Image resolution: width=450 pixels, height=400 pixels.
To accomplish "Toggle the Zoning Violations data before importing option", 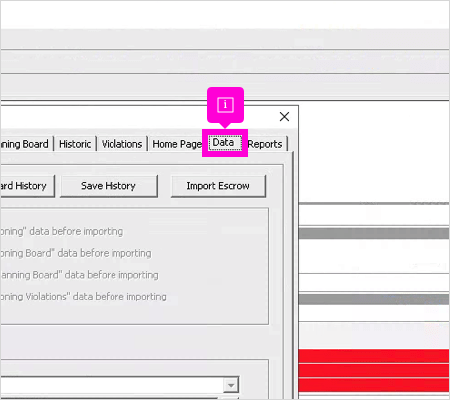I will pyautogui.click(x=83, y=297).
